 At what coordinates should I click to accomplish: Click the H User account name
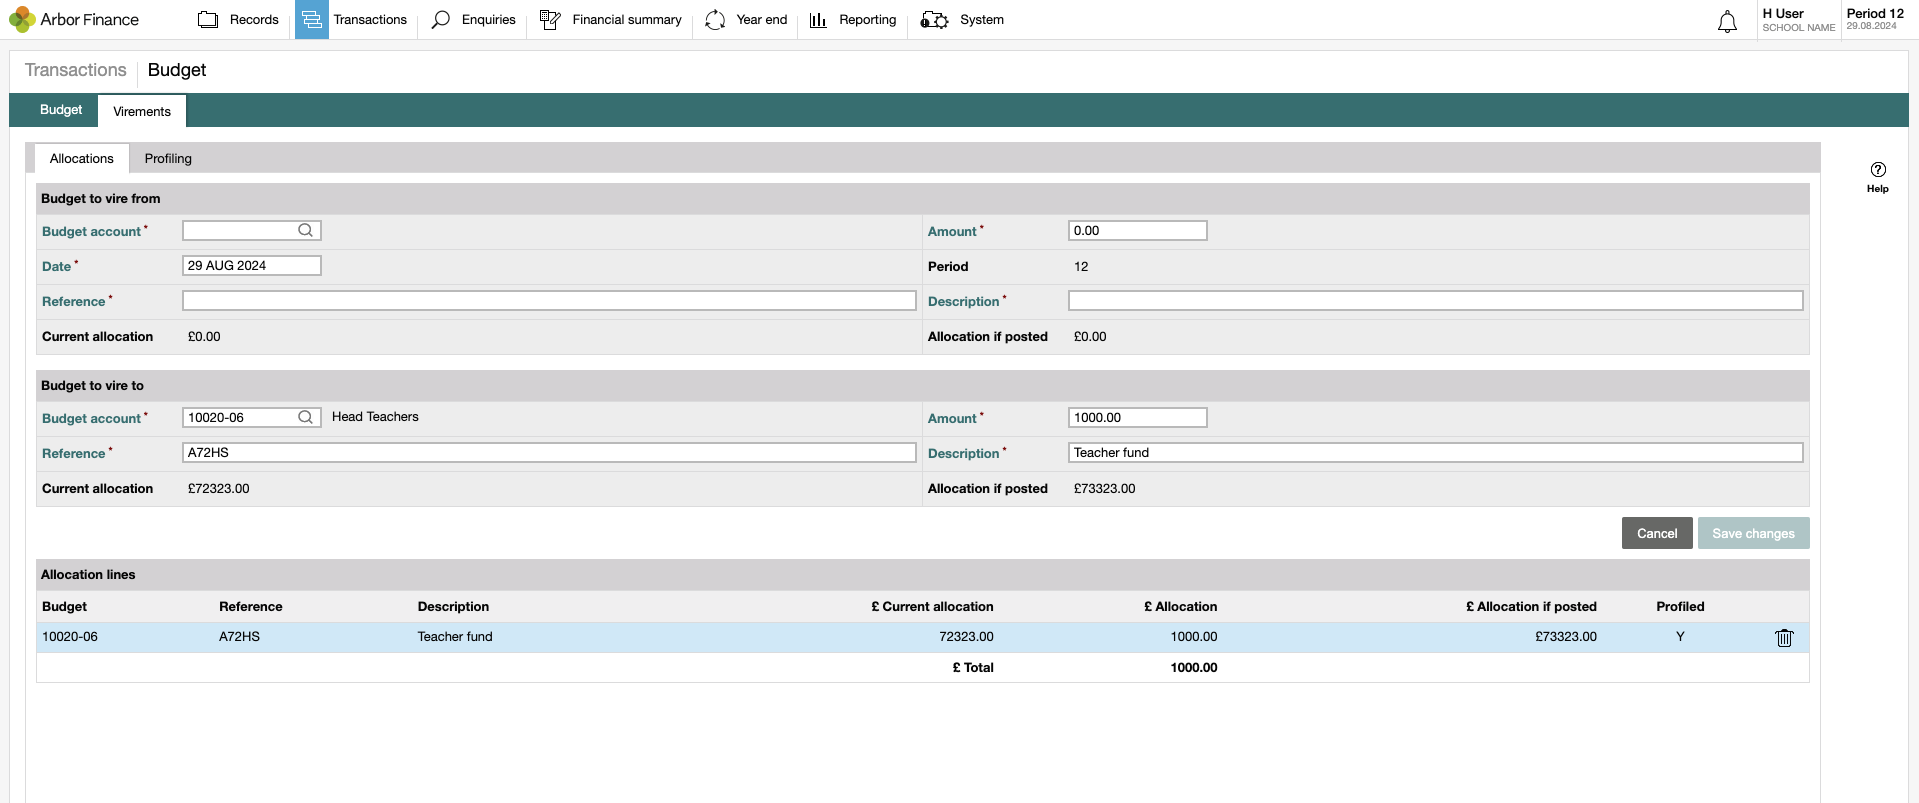click(x=1783, y=14)
